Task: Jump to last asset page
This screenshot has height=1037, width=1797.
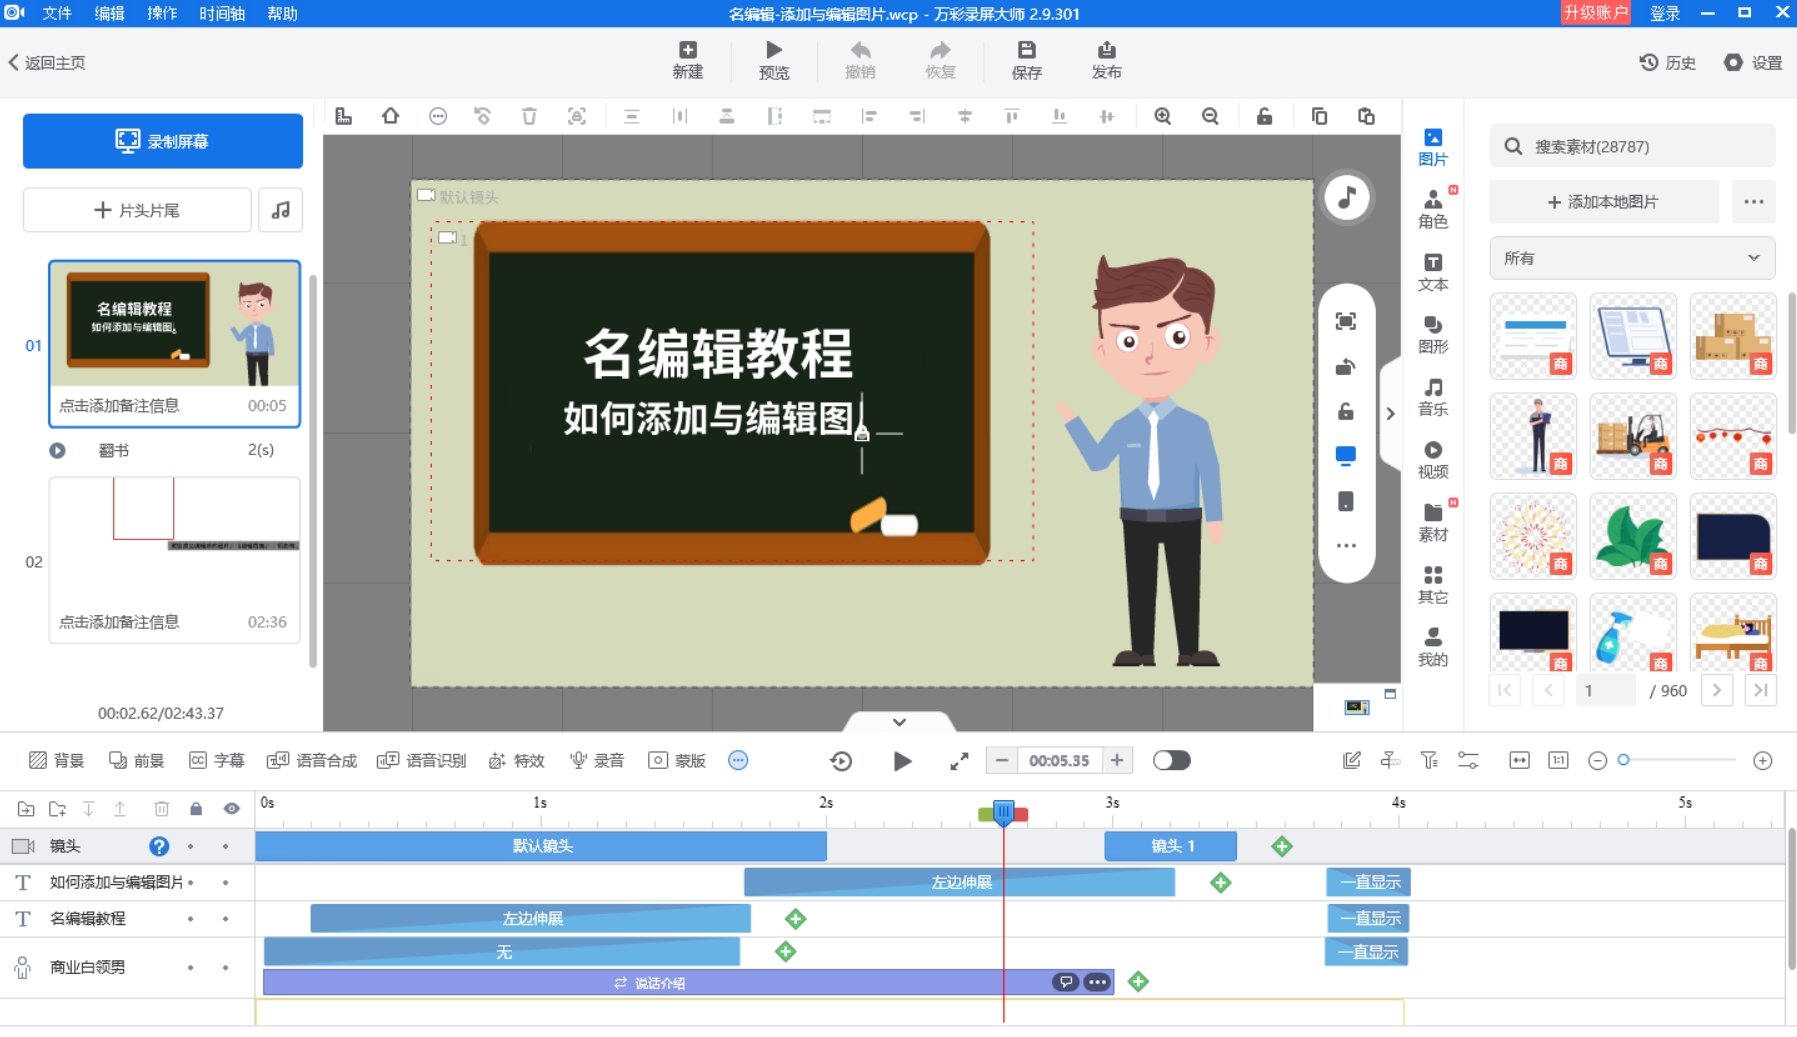Action: [x=1761, y=690]
